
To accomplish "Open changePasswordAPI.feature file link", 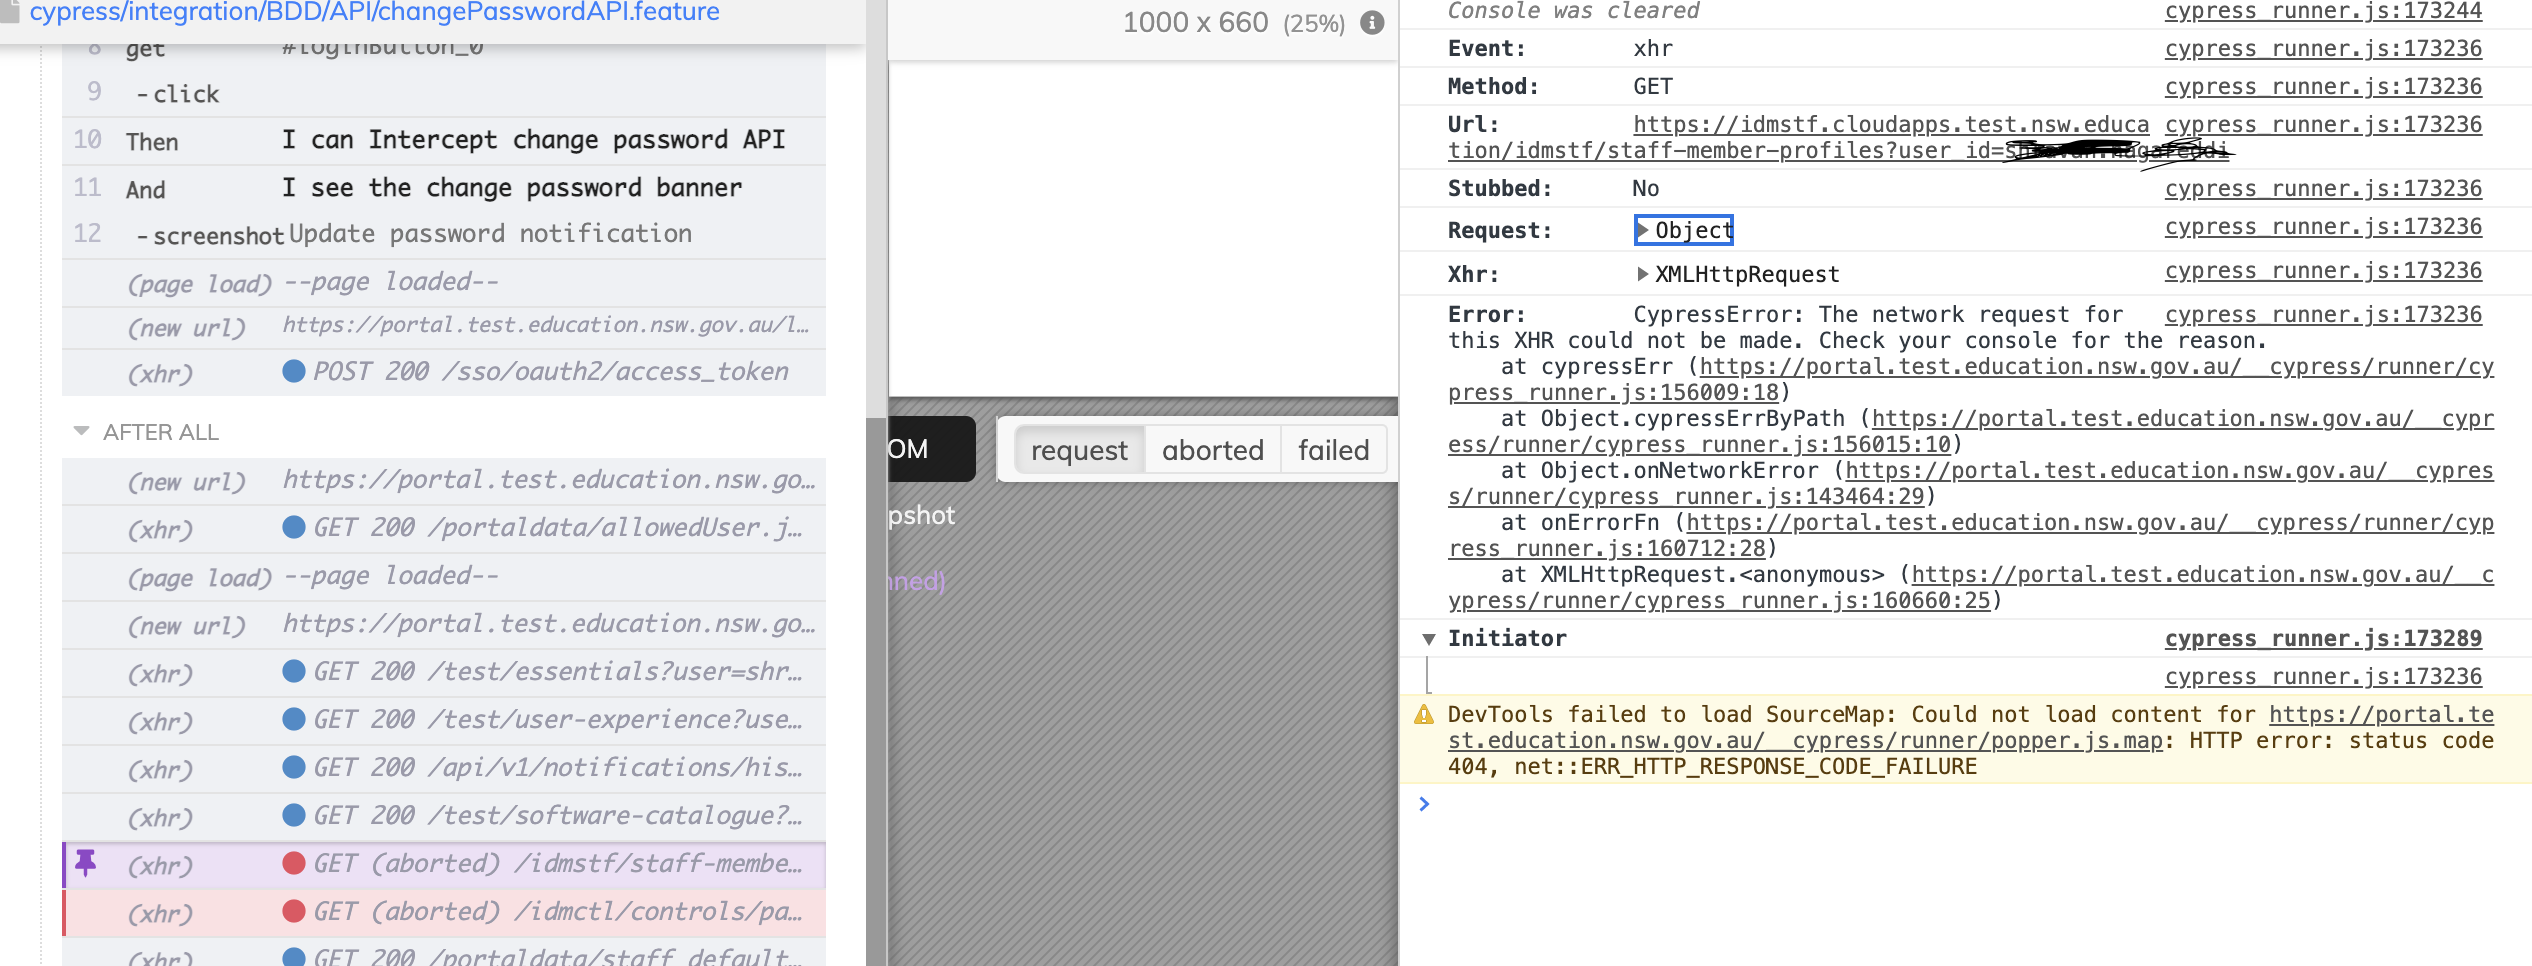I will click(x=375, y=12).
